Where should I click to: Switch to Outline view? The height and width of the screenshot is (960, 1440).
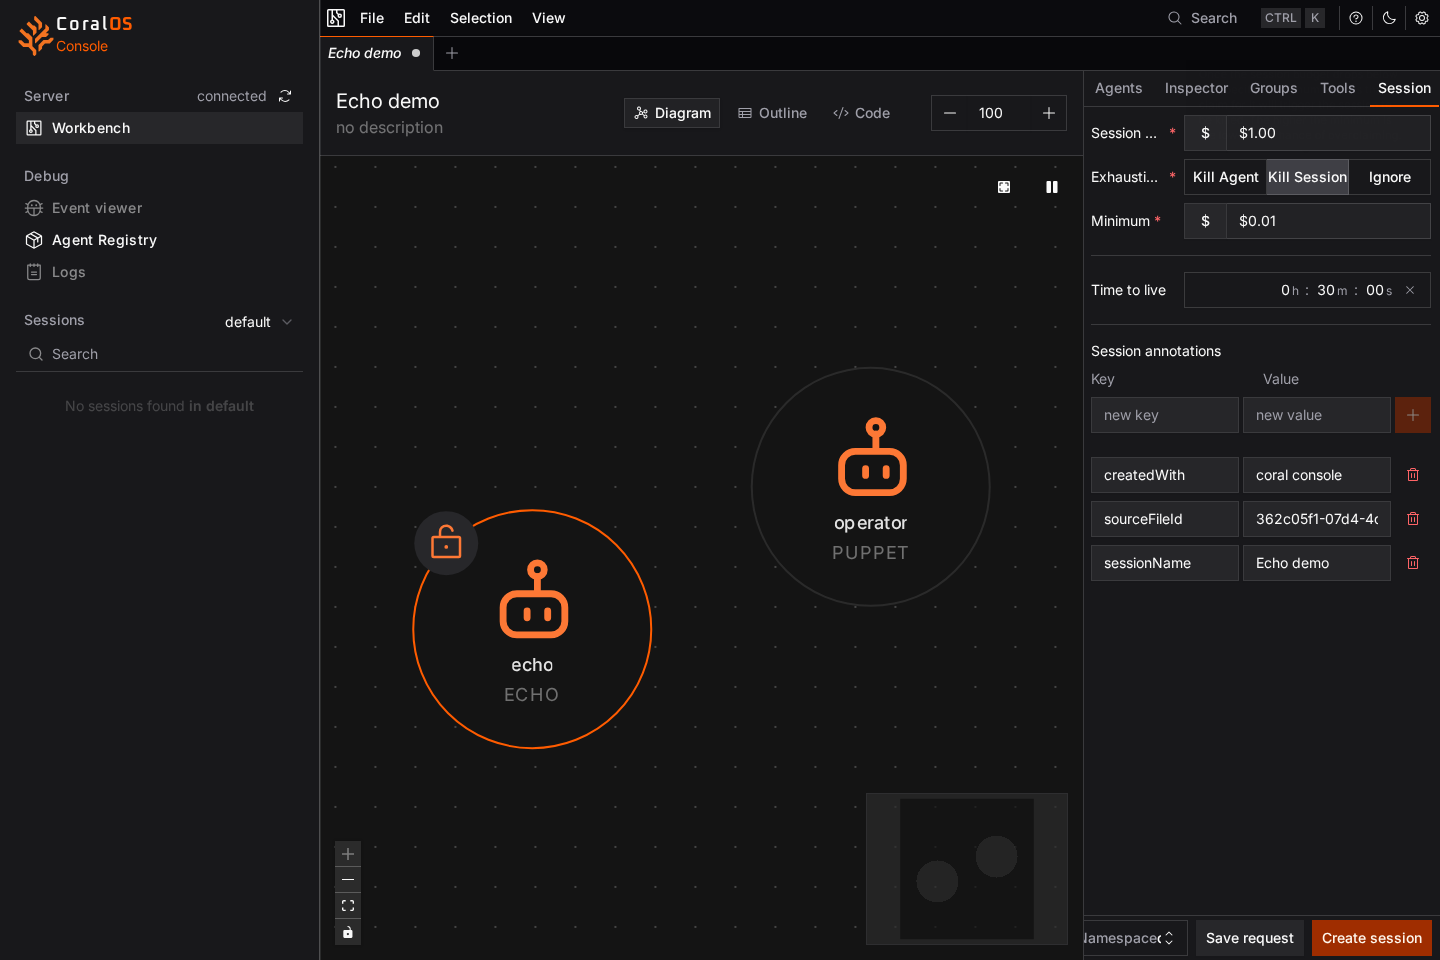pyautogui.click(x=772, y=113)
